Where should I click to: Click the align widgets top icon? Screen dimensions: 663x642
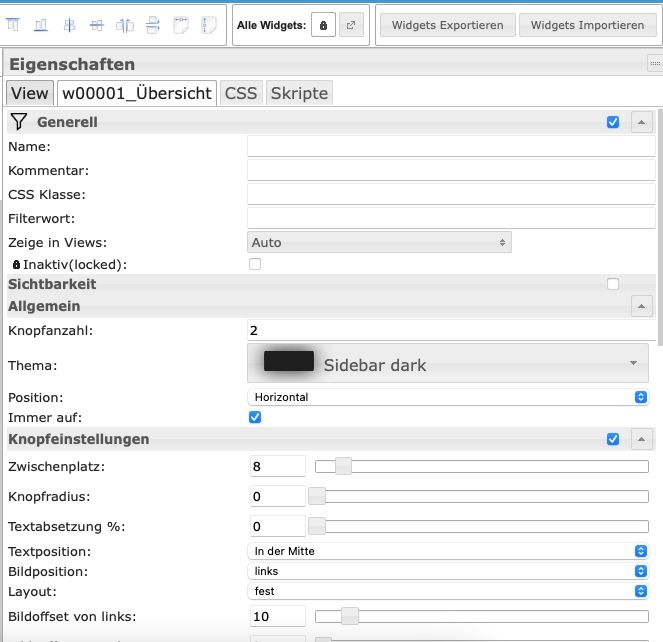click(x=13, y=25)
